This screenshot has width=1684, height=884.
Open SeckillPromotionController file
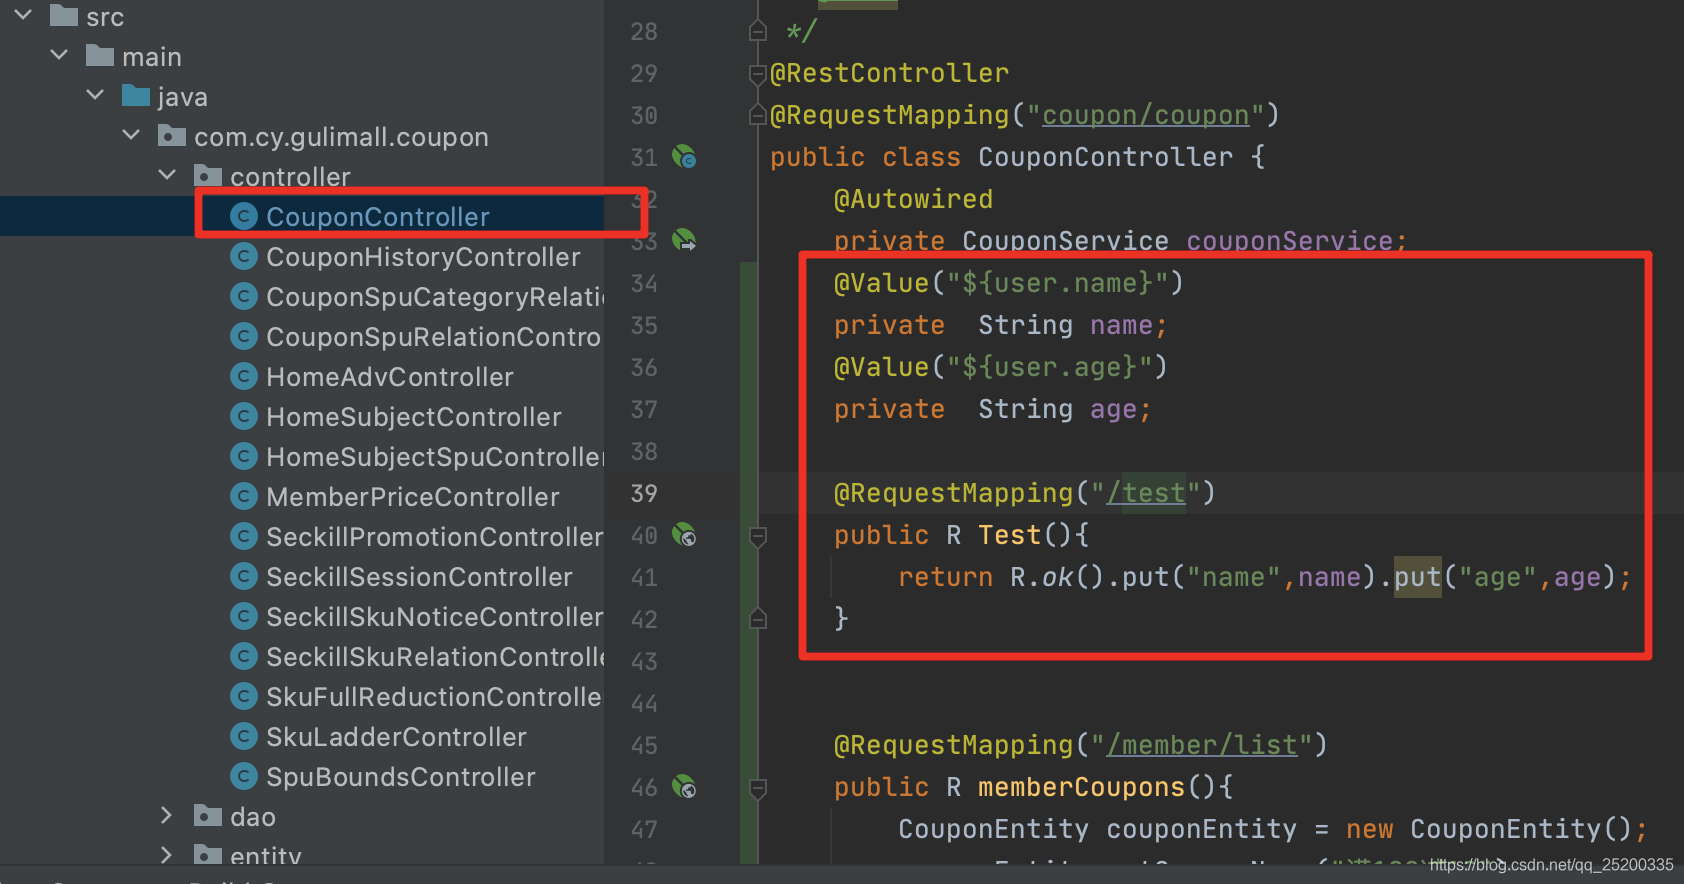click(435, 536)
